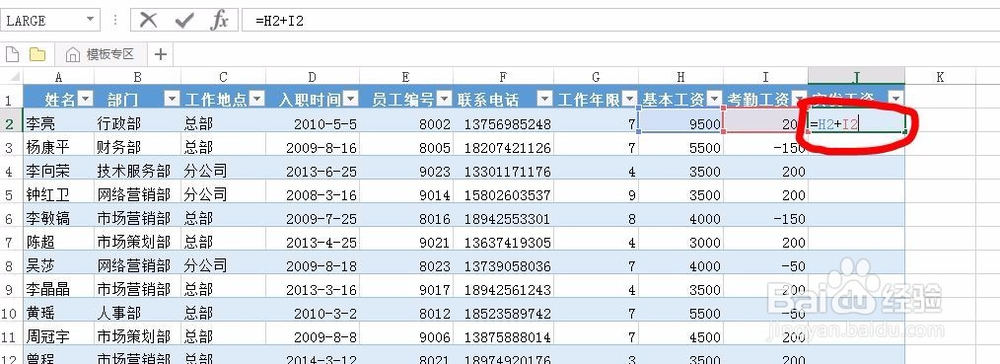The height and width of the screenshot is (364, 1000).
Task: Switch to the 模板专区 tab
Action: [101, 54]
